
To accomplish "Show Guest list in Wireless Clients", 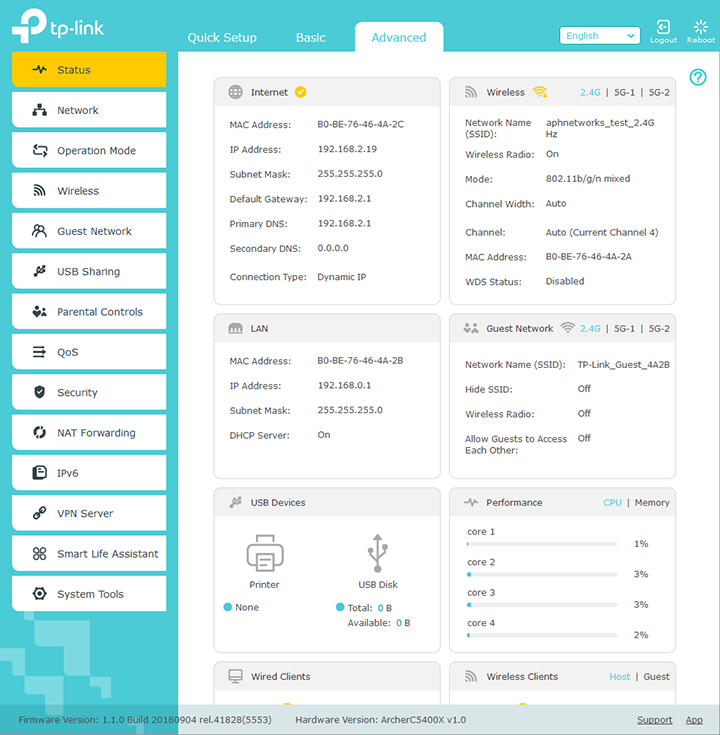I will (x=656, y=677).
